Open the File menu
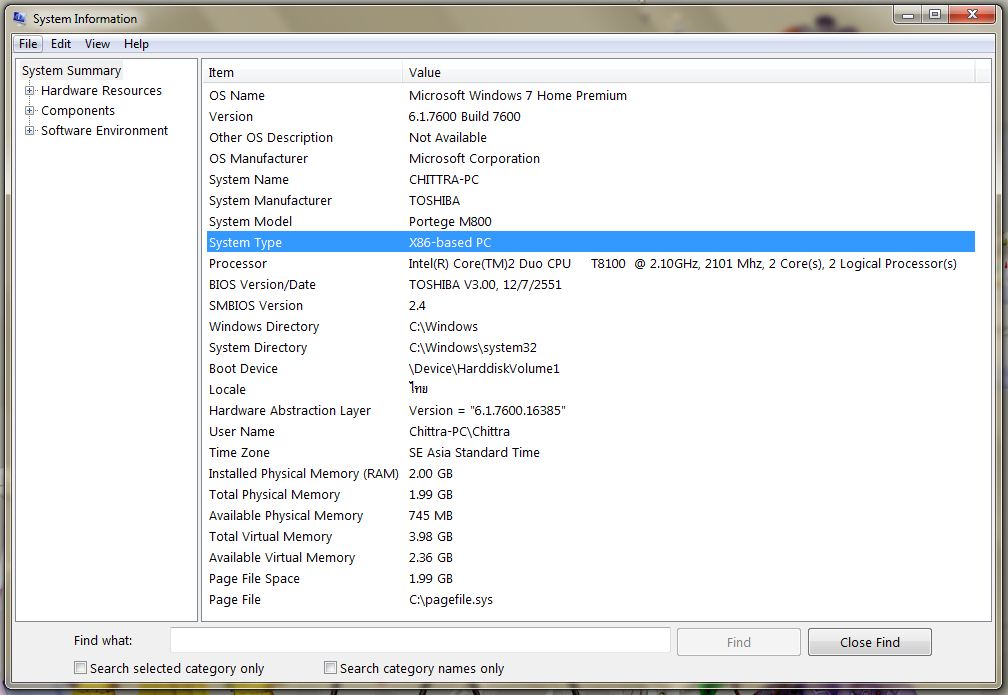Screen dimensions: 1008x695 click(x=28, y=44)
